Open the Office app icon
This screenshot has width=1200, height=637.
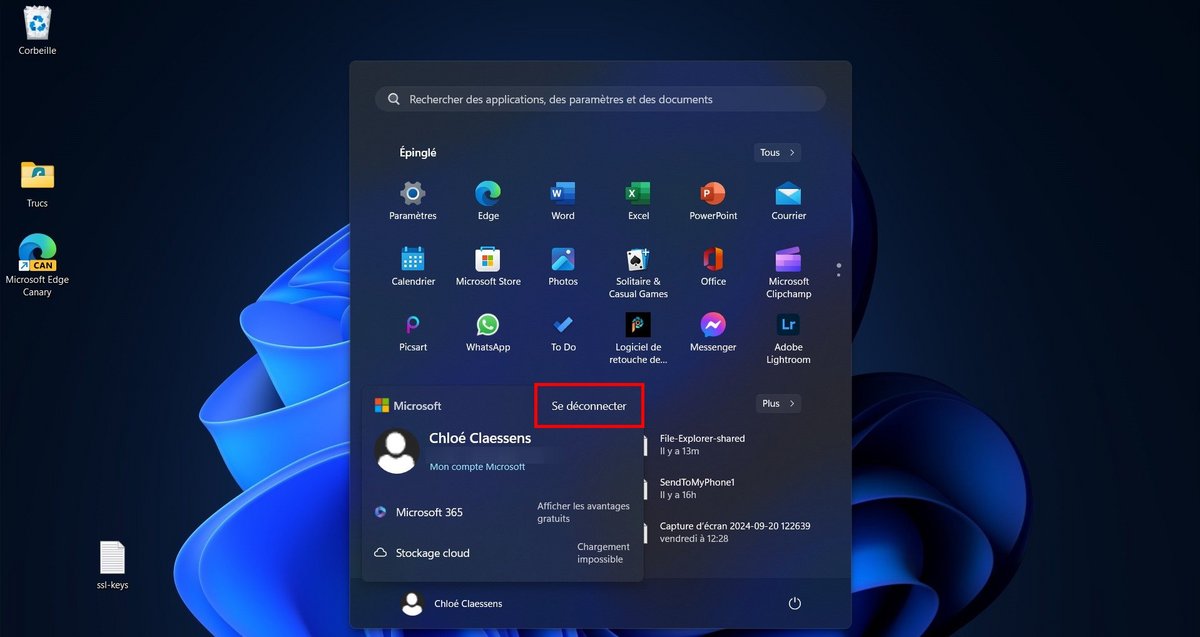[713, 267]
